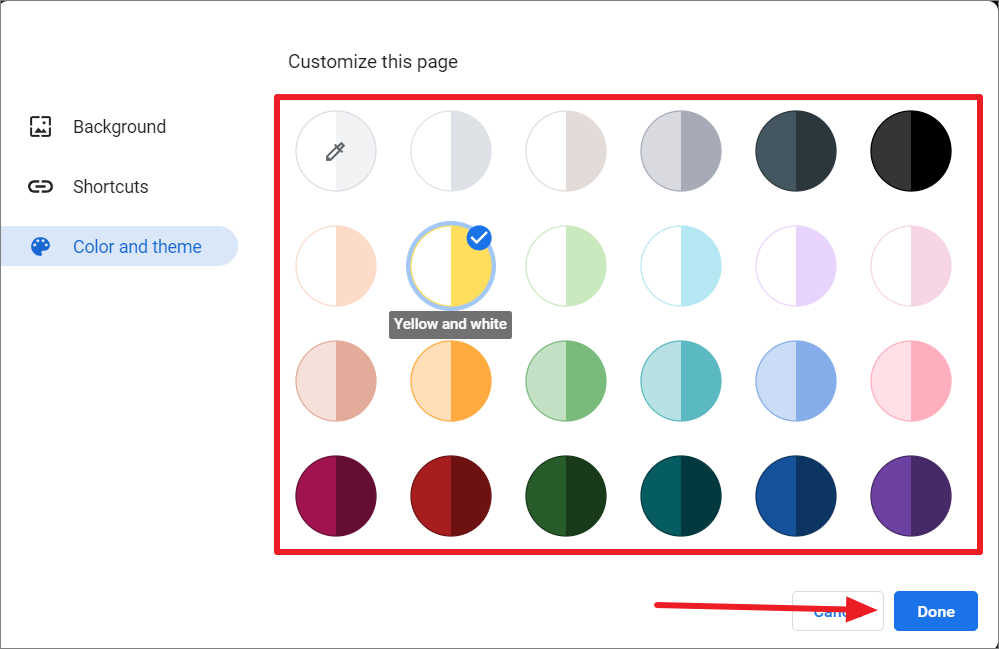Viewport: 999px width, 649px height.
Task: Select the cool gray theme swatch
Action: pos(681,151)
